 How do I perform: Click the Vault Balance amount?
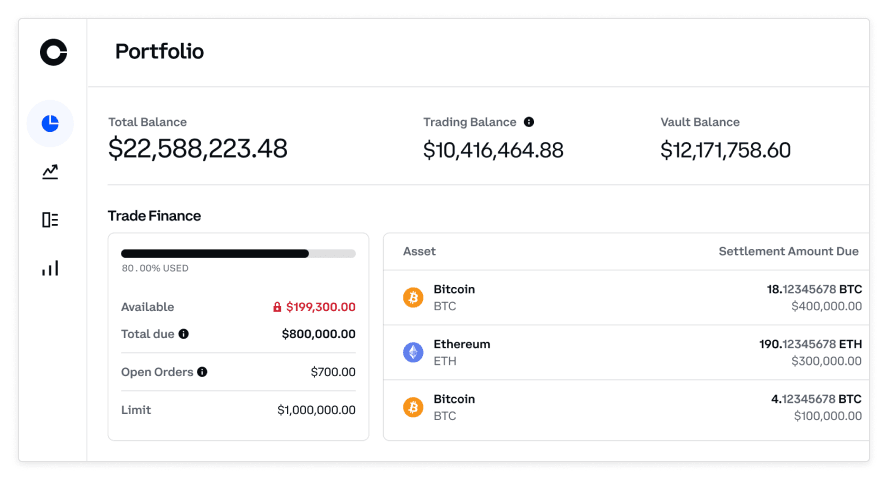725,151
